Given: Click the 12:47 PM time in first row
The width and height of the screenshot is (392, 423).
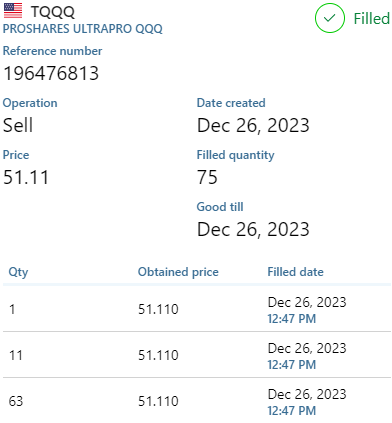Looking at the screenshot, I should click(292, 319).
